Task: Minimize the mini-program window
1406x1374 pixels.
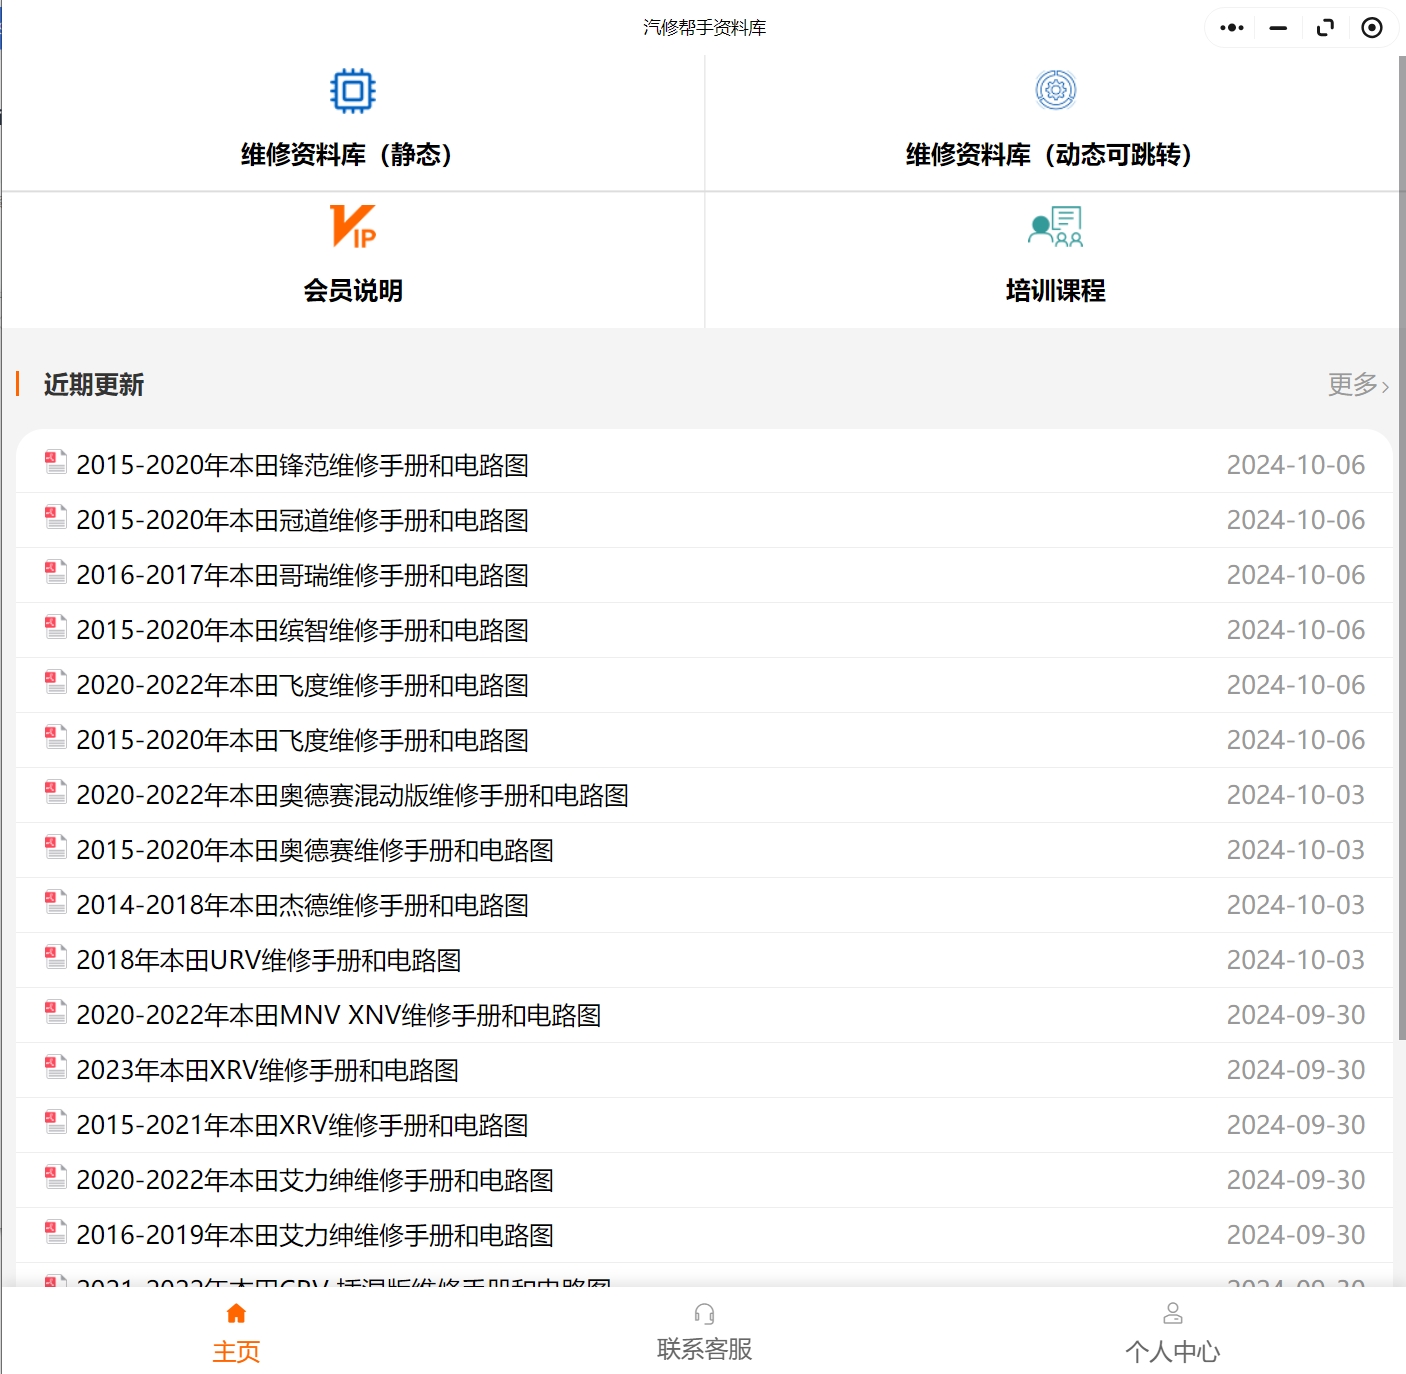Action: click(x=1277, y=27)
